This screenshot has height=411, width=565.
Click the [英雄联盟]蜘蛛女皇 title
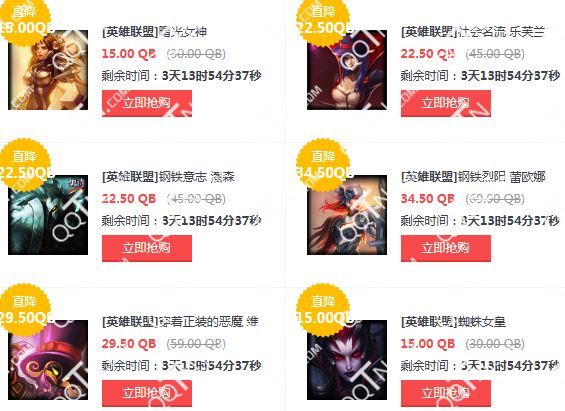[453, 322]
